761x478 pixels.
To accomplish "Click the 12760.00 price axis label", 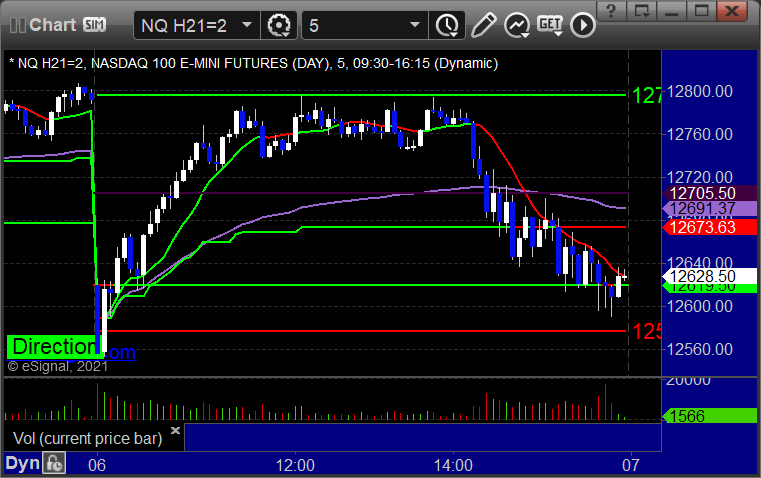I will click(x=700, y=134).
